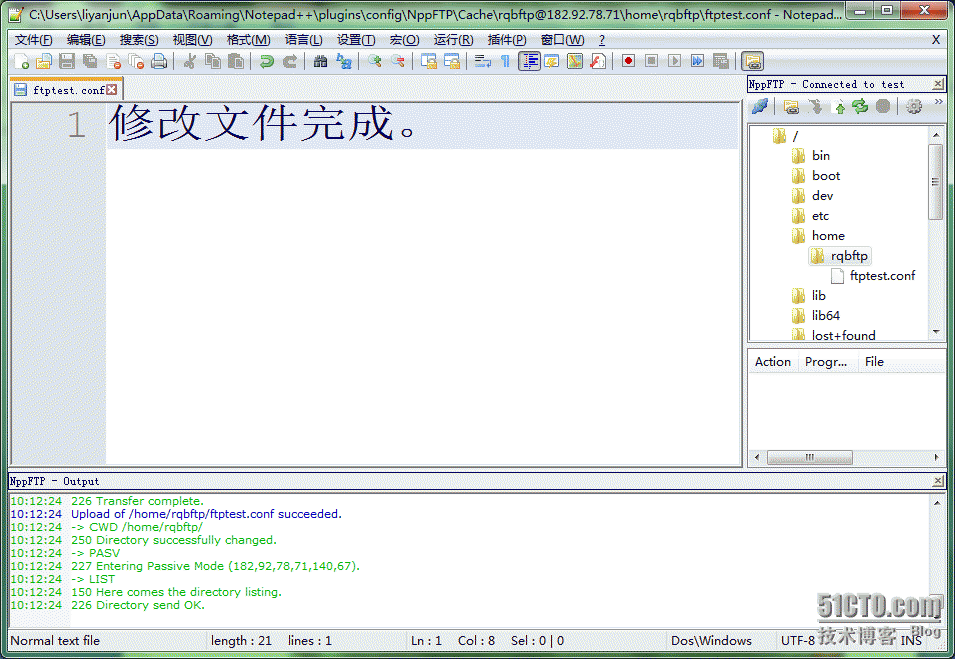The height and width of the screenshot is (659, 955).
Task: Click the Zoom Out magnifier icon
Action: [x=398, y=62]
